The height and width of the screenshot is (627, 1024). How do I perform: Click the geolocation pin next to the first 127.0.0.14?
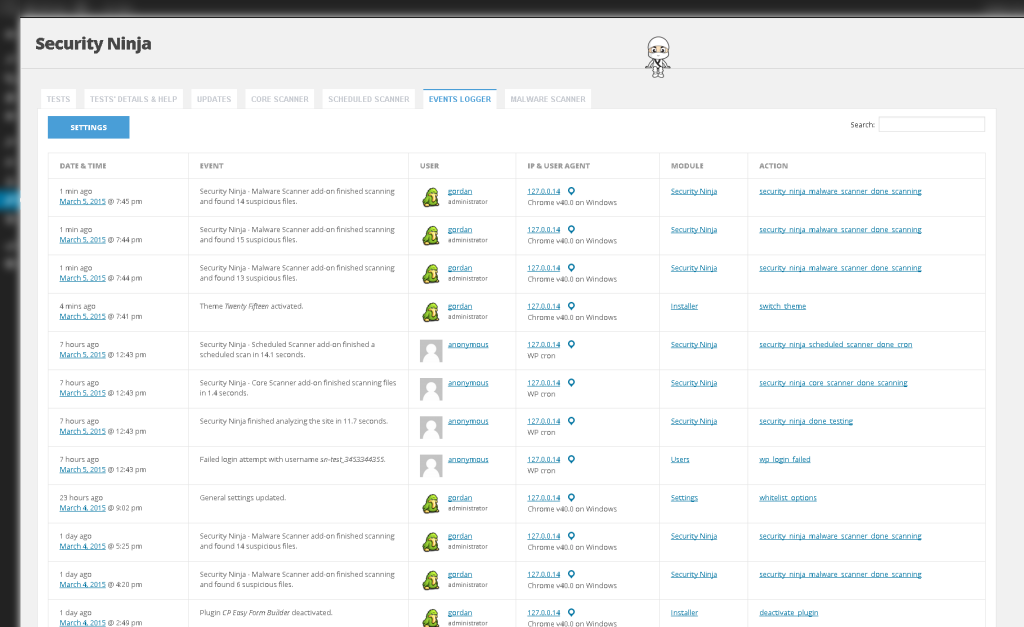(571, 190)
